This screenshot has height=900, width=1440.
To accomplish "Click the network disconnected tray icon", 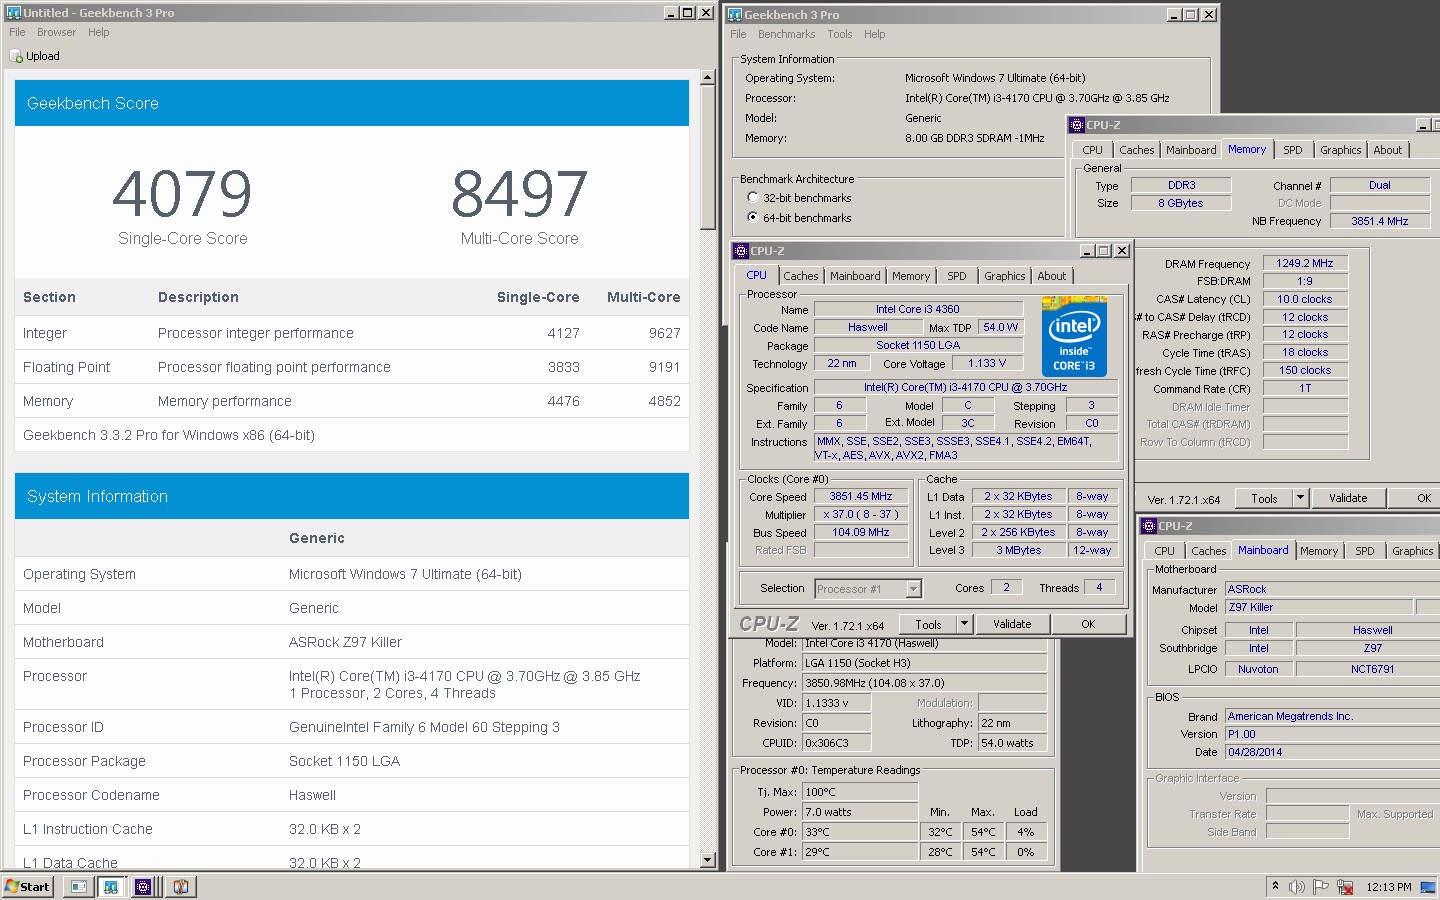I will point(1346,887).
